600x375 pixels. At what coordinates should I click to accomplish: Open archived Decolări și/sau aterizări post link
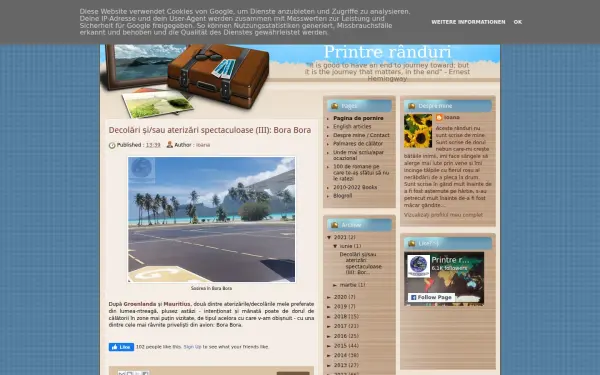point(360,264)
